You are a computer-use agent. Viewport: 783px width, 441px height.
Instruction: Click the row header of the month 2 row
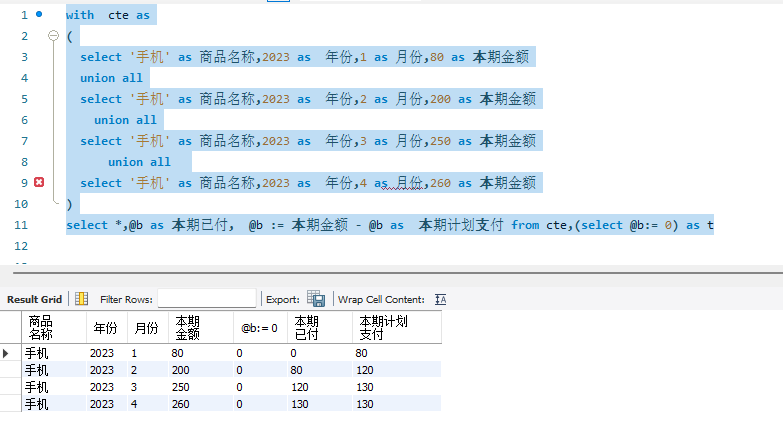[x=10, y=370]
